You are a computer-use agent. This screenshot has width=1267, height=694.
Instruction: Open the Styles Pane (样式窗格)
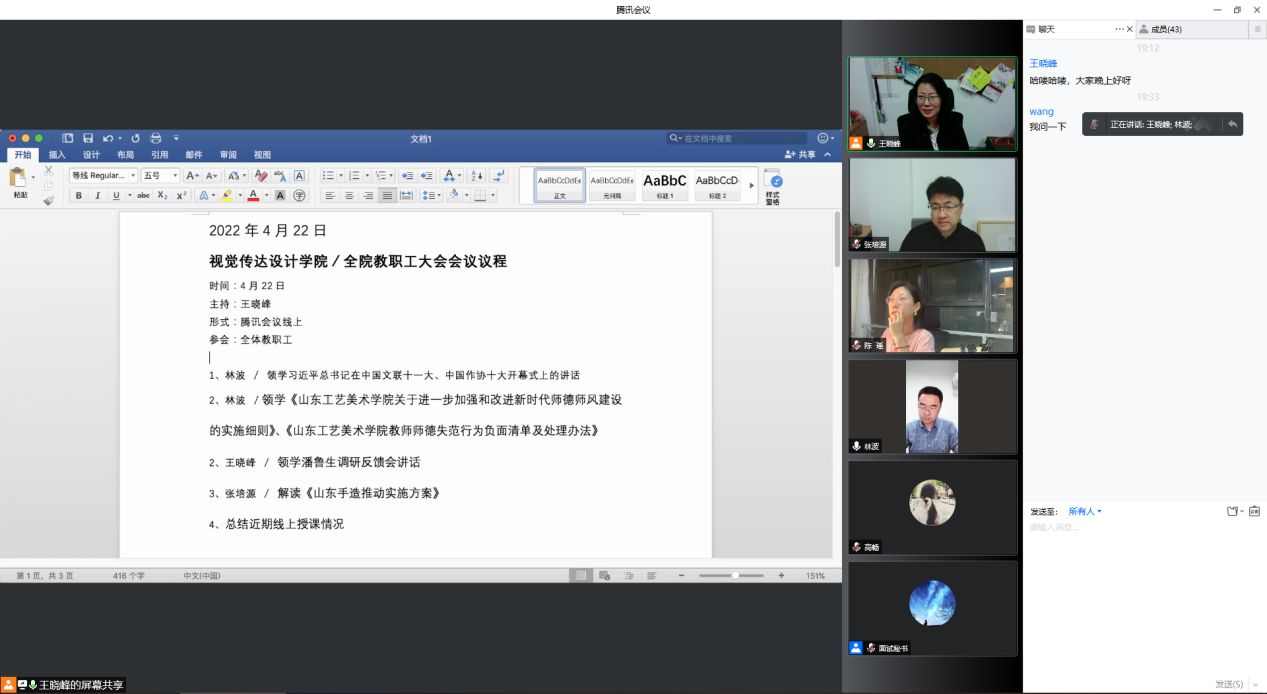coord(773,185)
